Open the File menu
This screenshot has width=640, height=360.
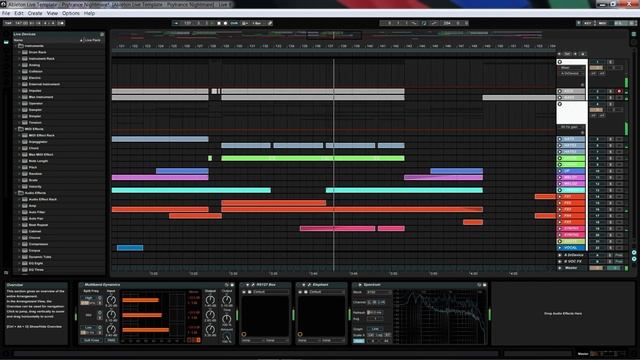pos(6,13)
